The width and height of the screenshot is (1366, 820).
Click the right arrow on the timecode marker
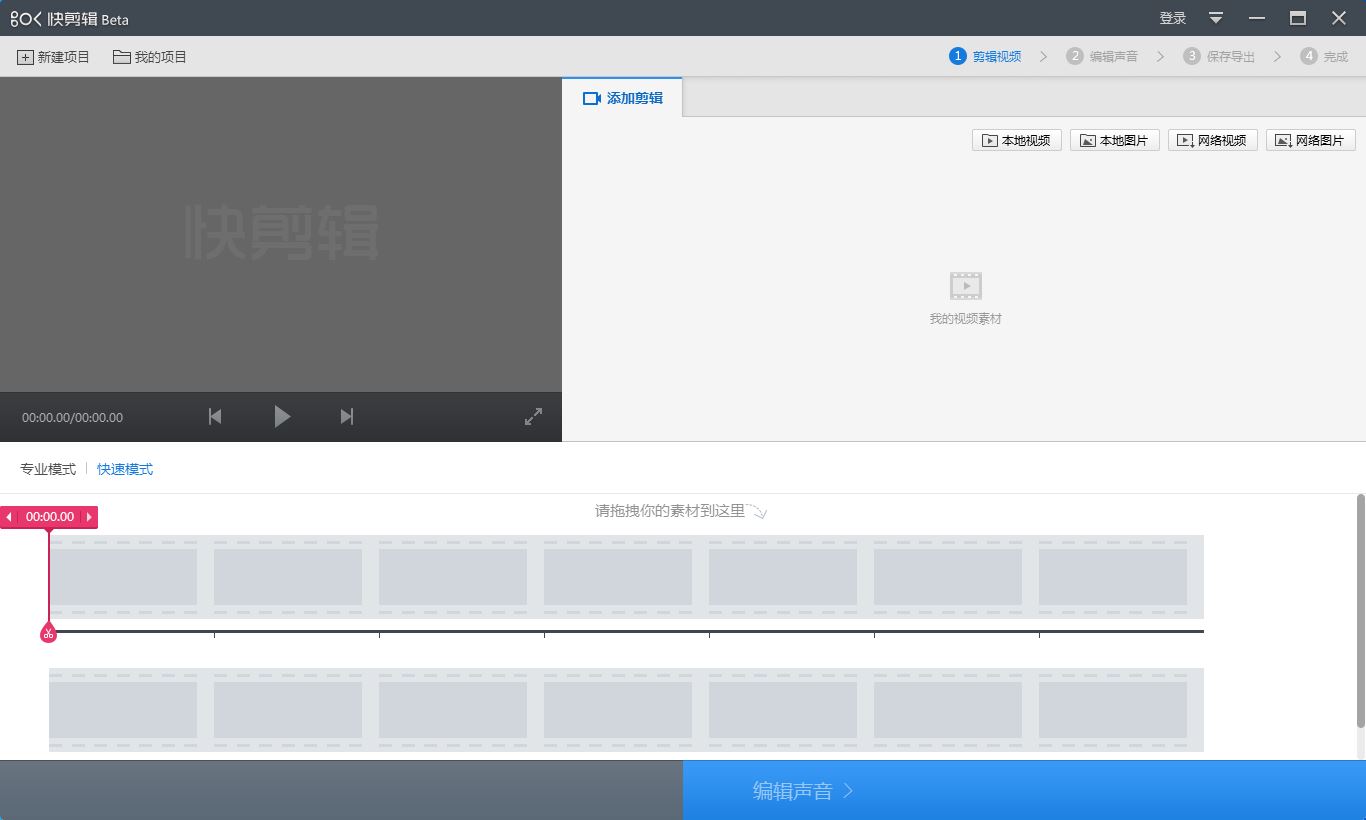click(88, 517)
